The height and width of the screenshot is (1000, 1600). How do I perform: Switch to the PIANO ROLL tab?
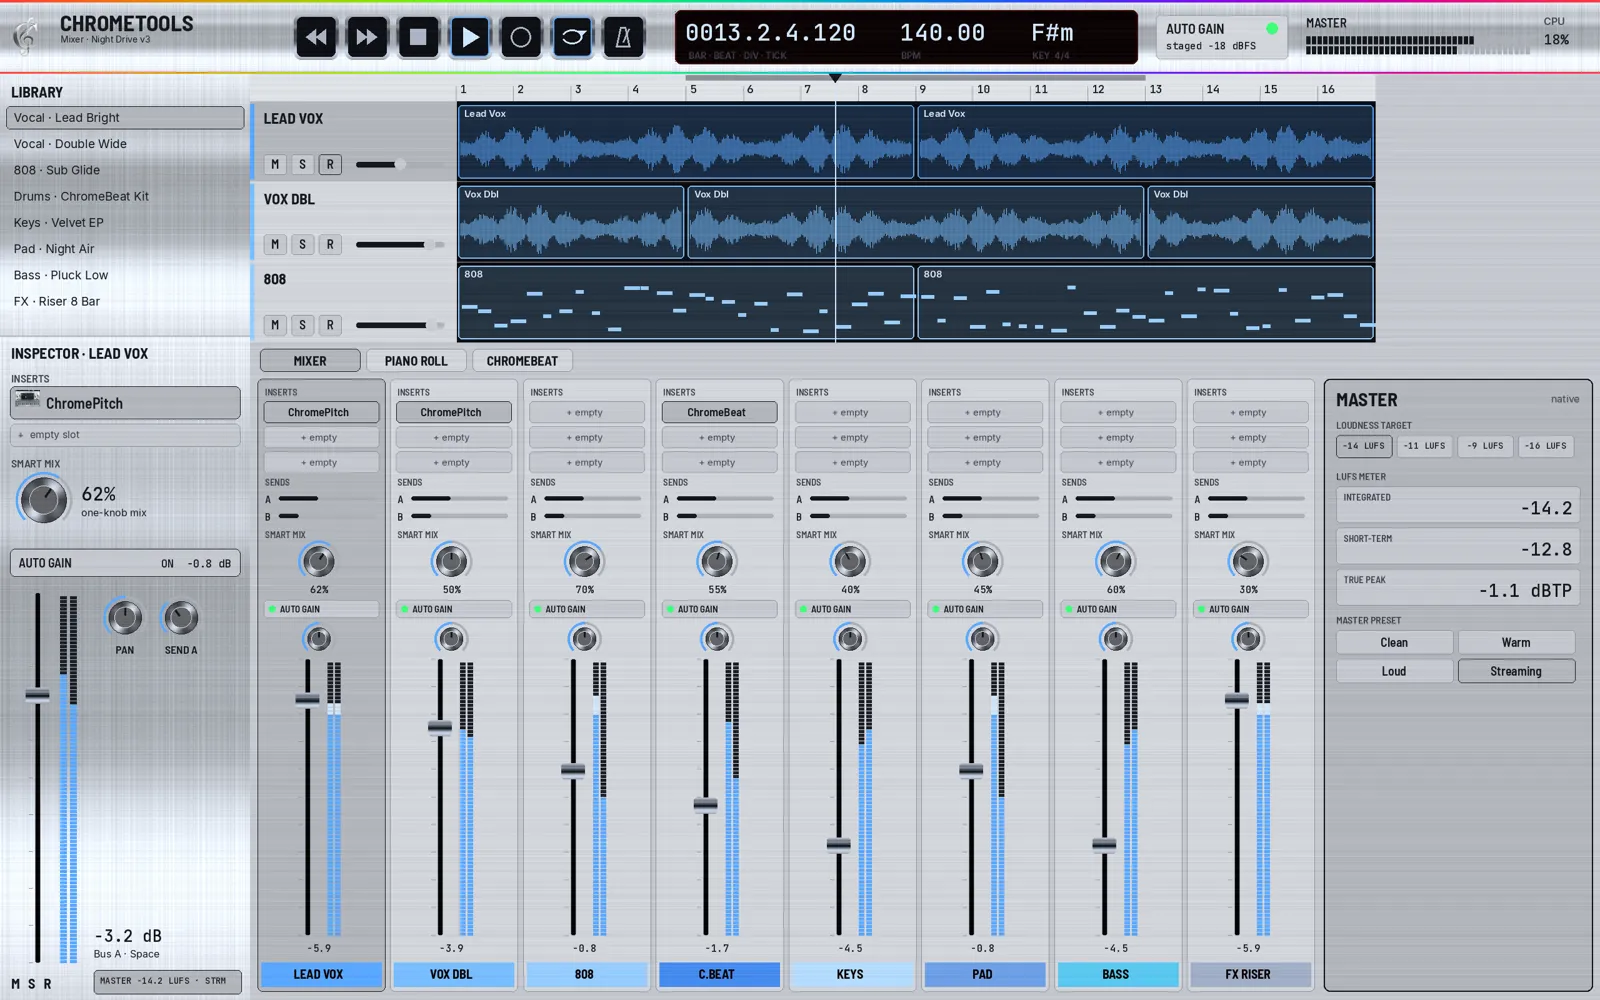click(x=416, y=361)
